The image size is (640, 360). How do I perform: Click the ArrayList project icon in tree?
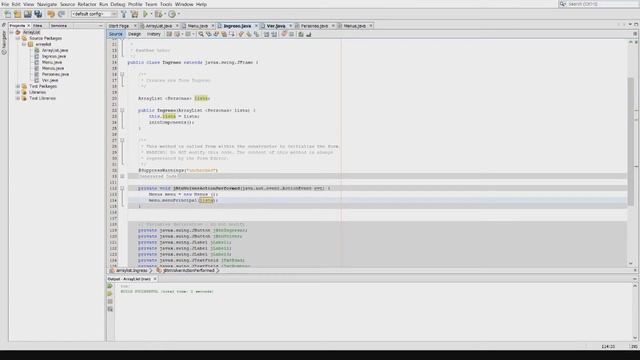point(18,32)
